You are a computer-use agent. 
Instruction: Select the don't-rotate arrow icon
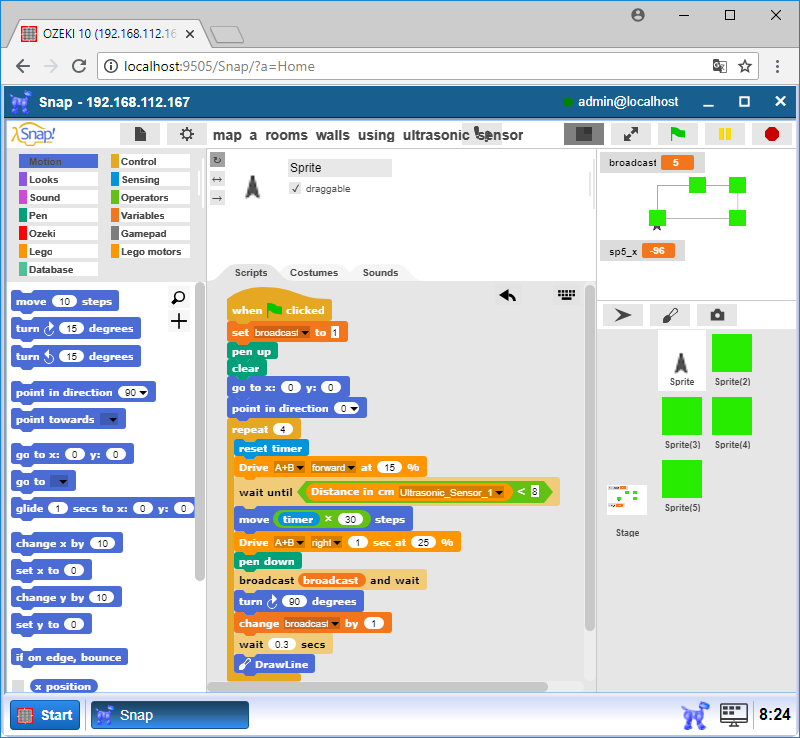217,198
